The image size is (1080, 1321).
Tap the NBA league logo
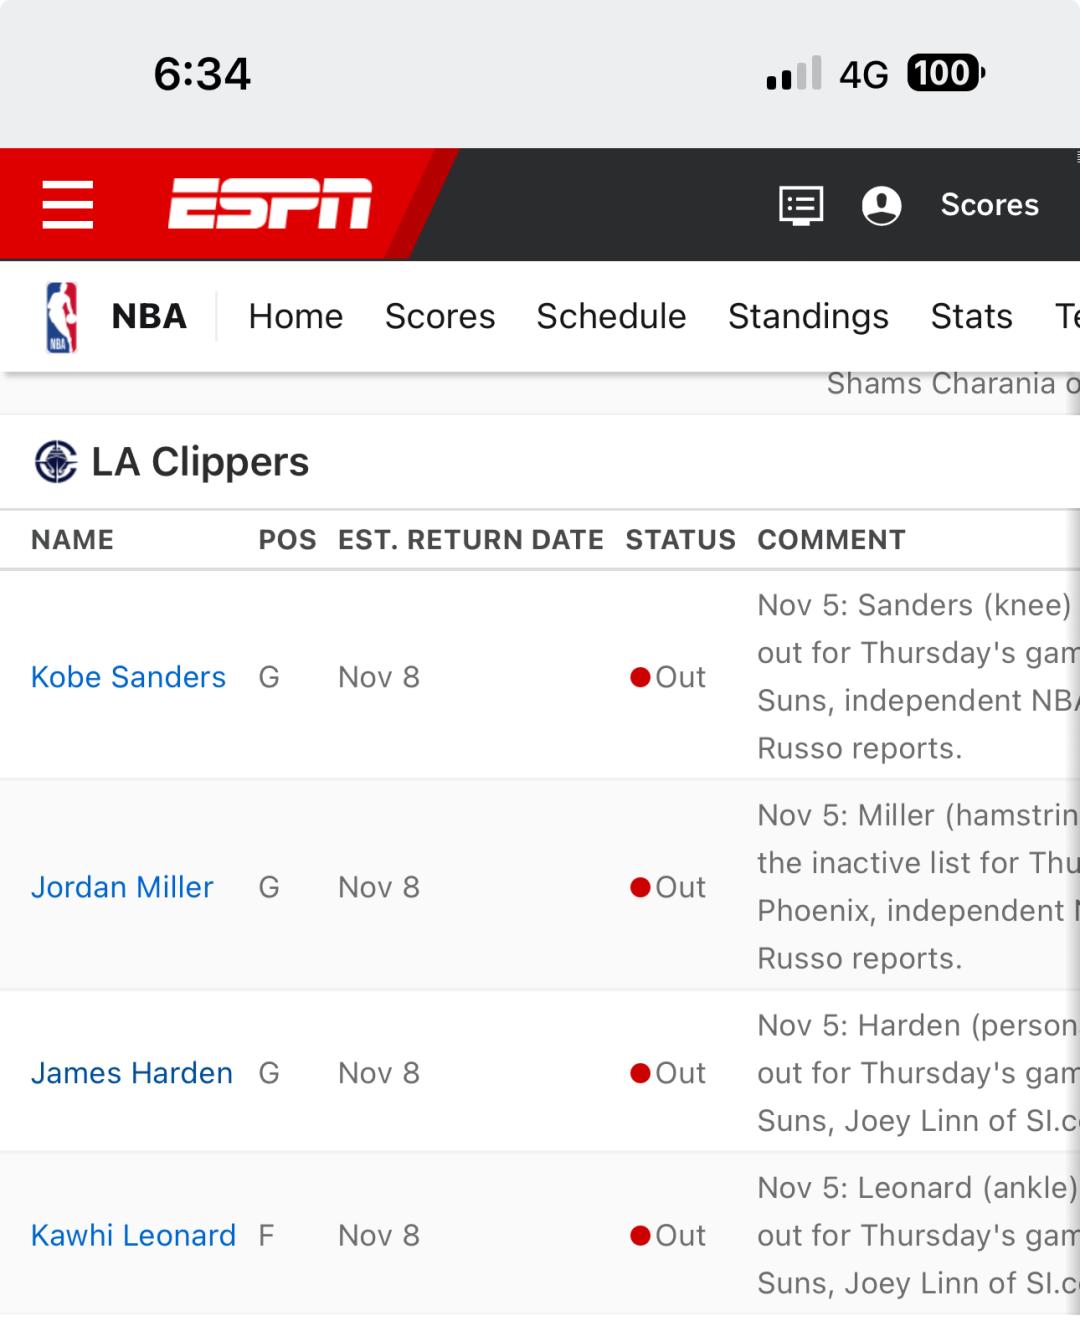click(62, 317)
